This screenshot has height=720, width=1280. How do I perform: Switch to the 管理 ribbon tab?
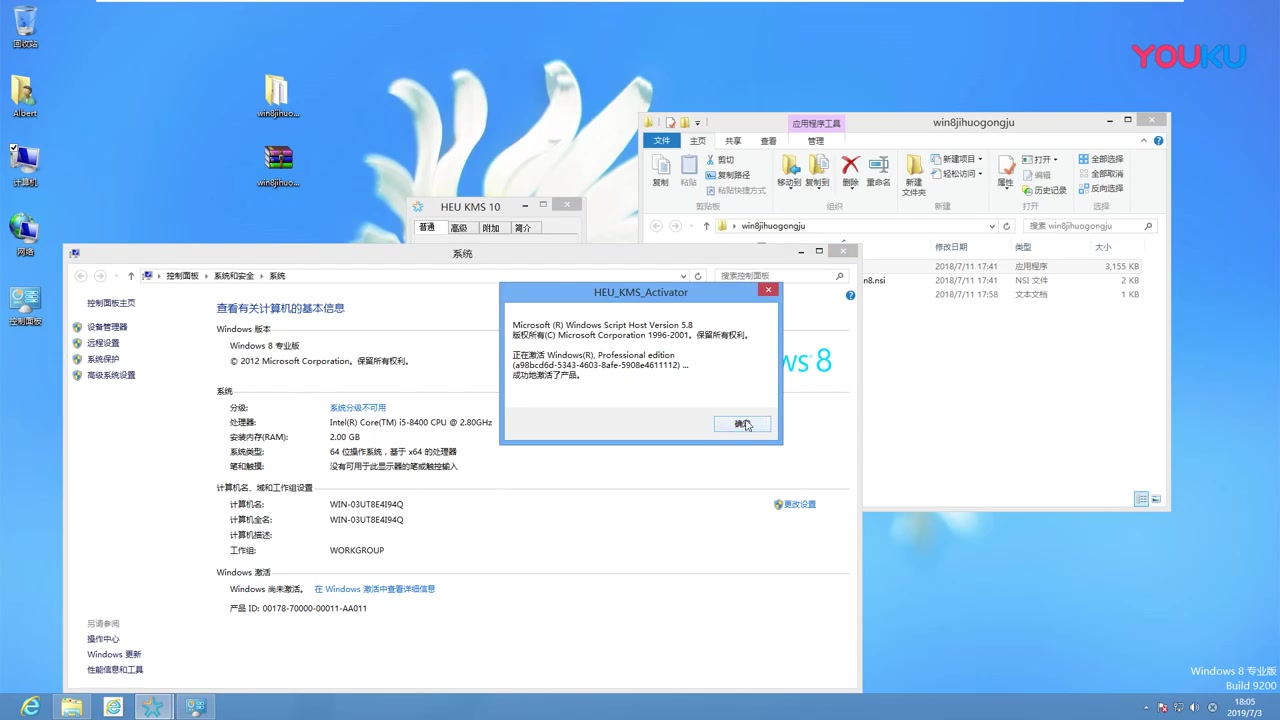pos(816,141)
